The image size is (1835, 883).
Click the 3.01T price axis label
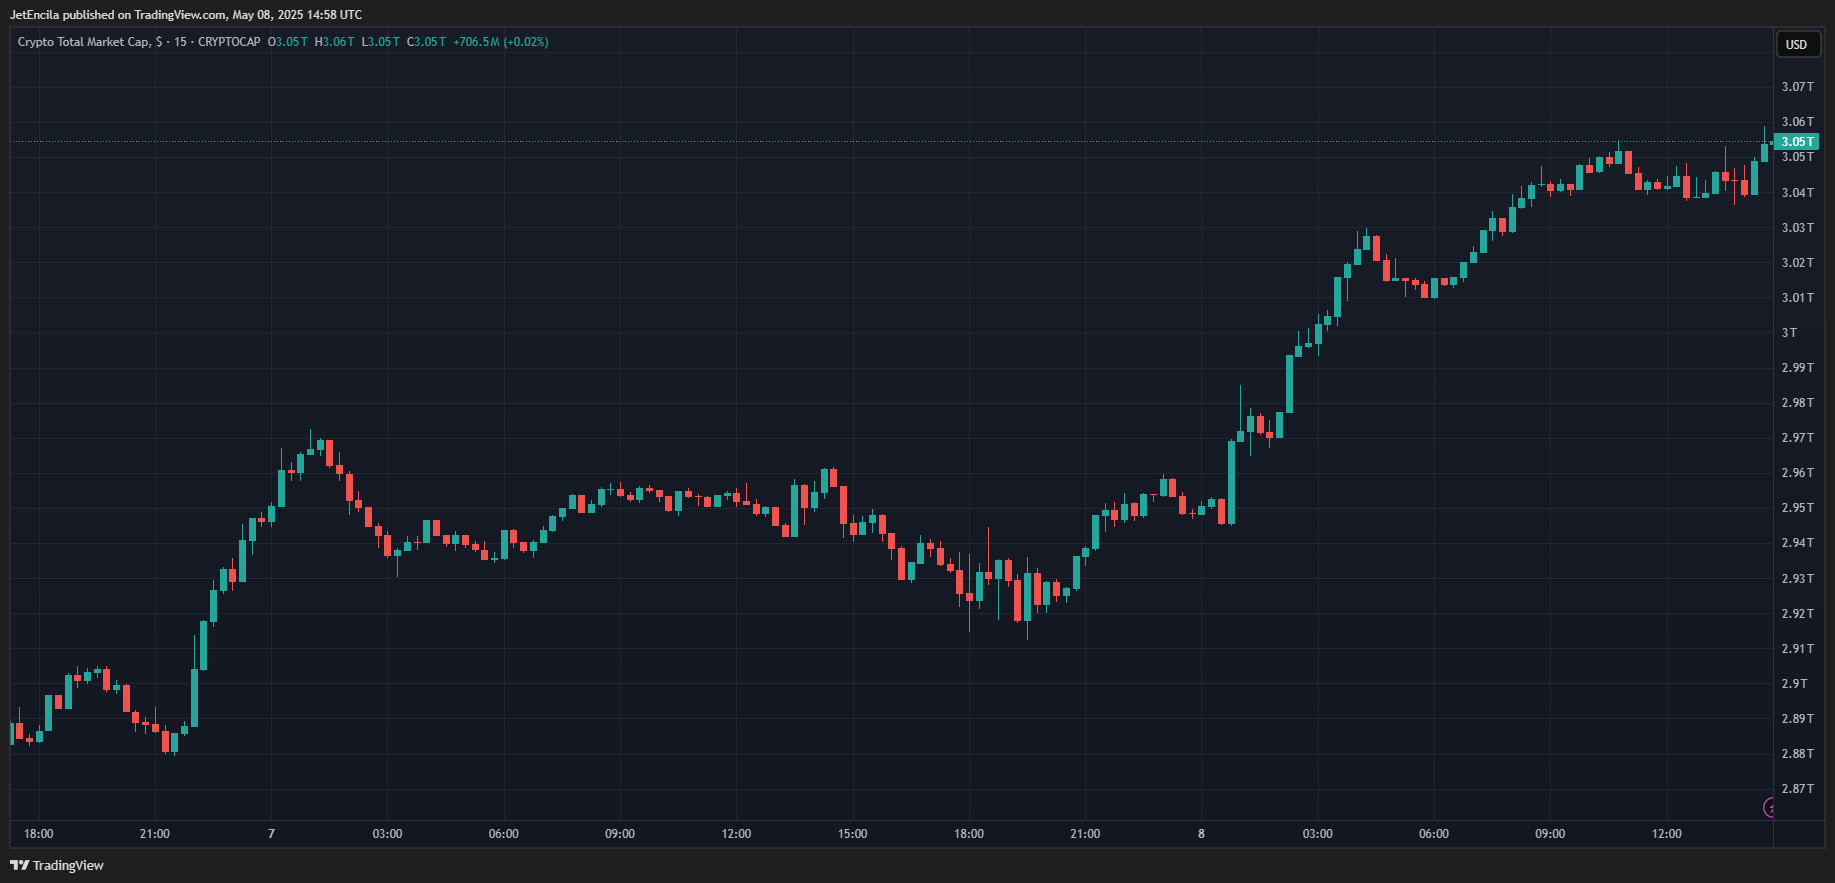(1797, 298)
